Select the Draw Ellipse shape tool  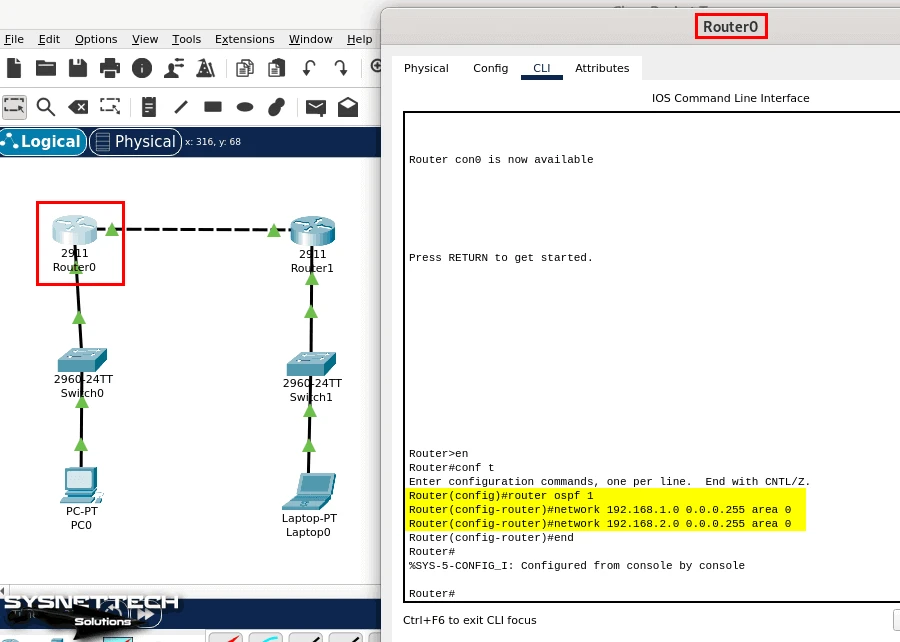244,106
